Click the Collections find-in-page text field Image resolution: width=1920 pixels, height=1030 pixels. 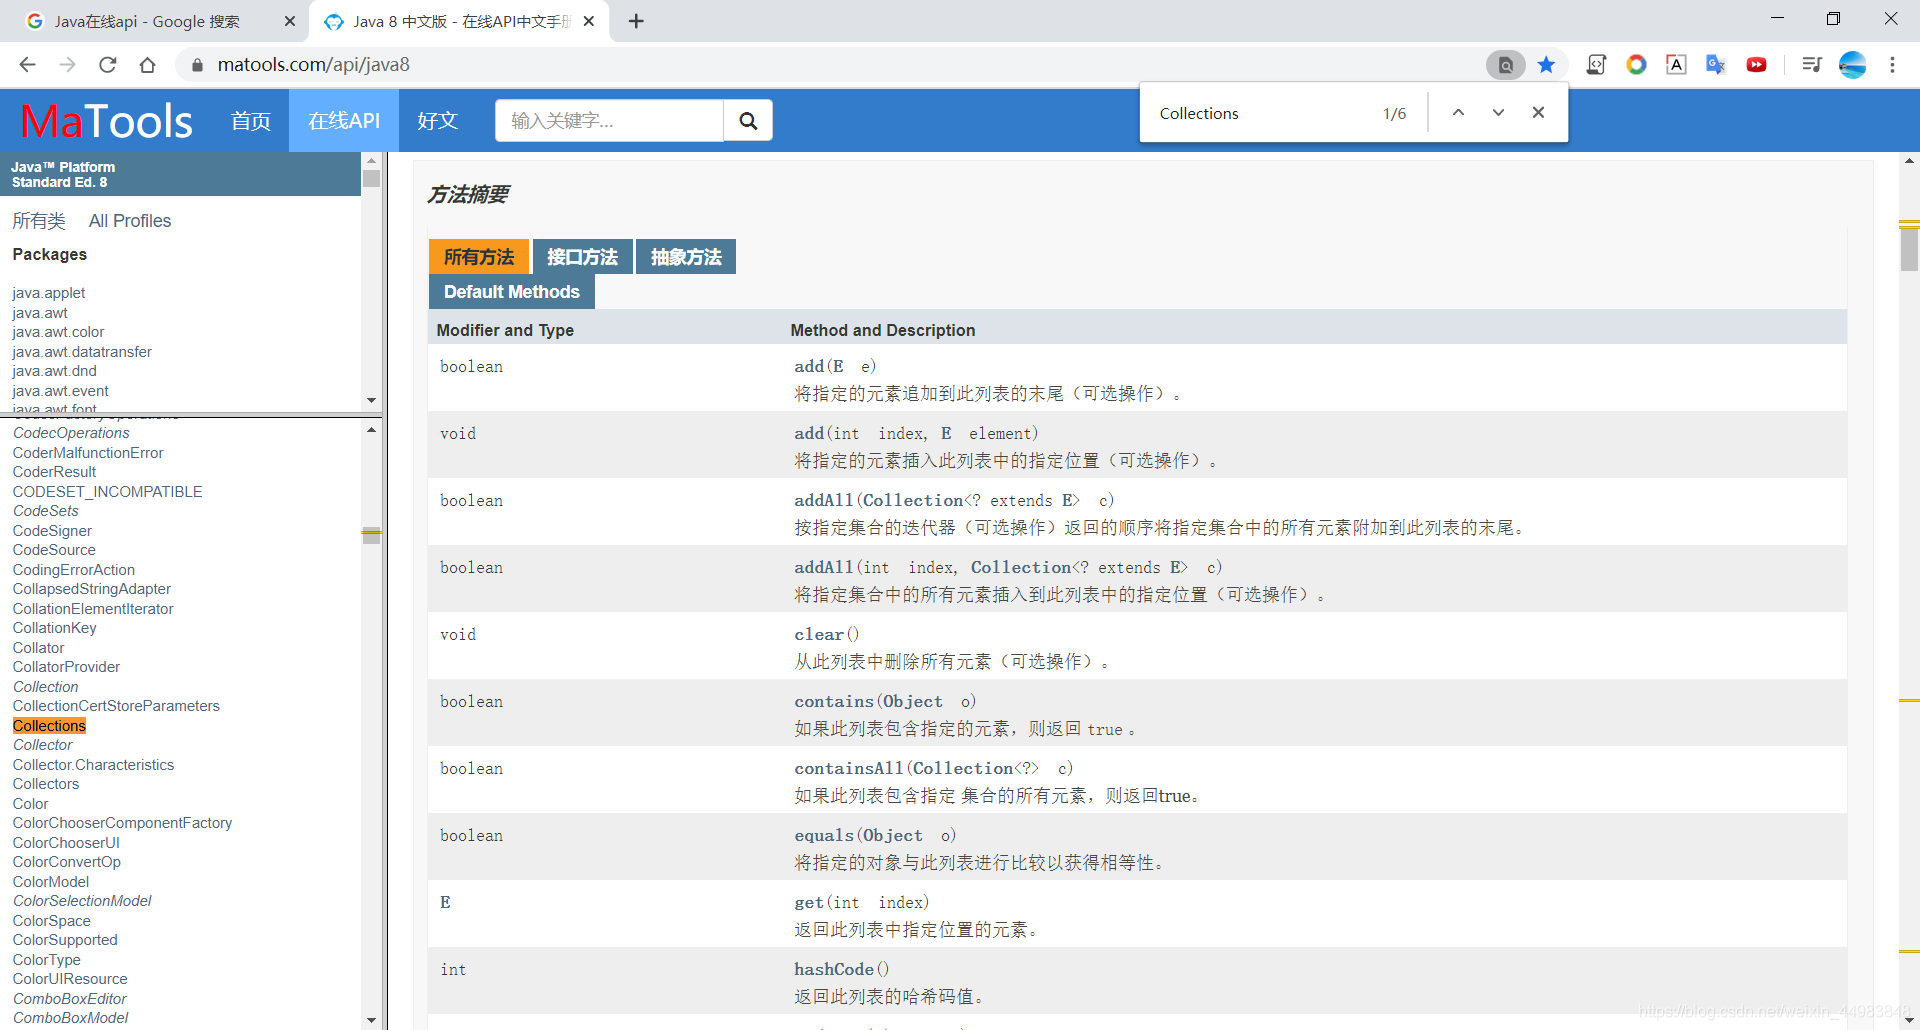1260,113
